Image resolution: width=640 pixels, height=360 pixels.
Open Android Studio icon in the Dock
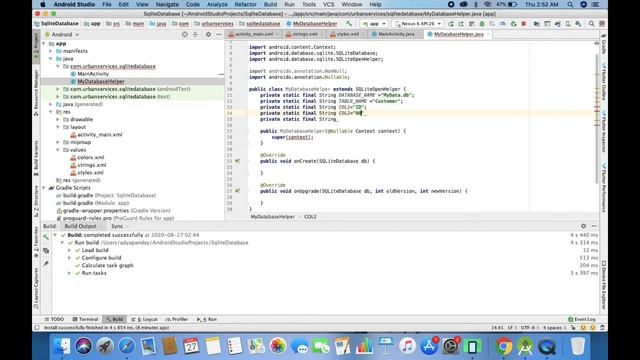[525, 347]
